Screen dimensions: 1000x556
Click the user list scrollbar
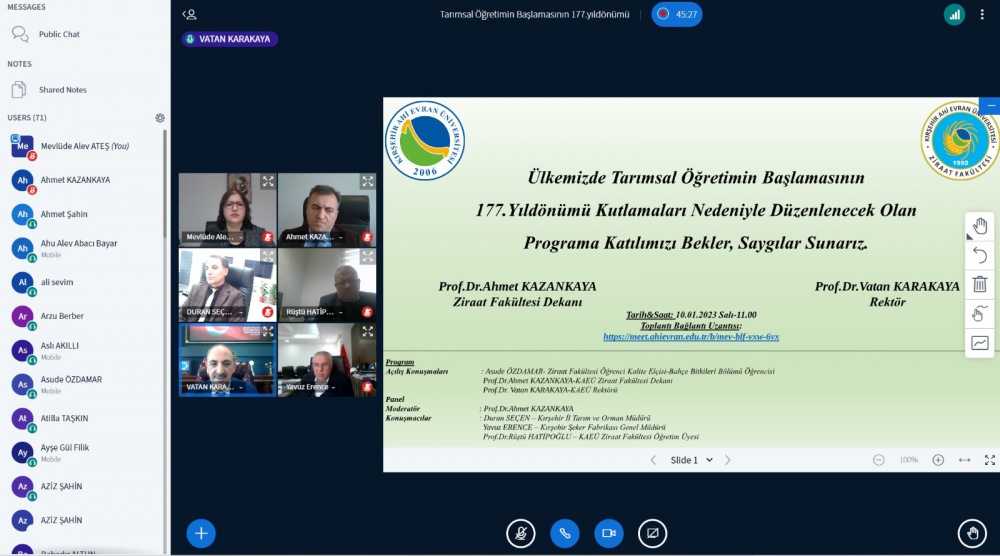[x=165, y=185]
